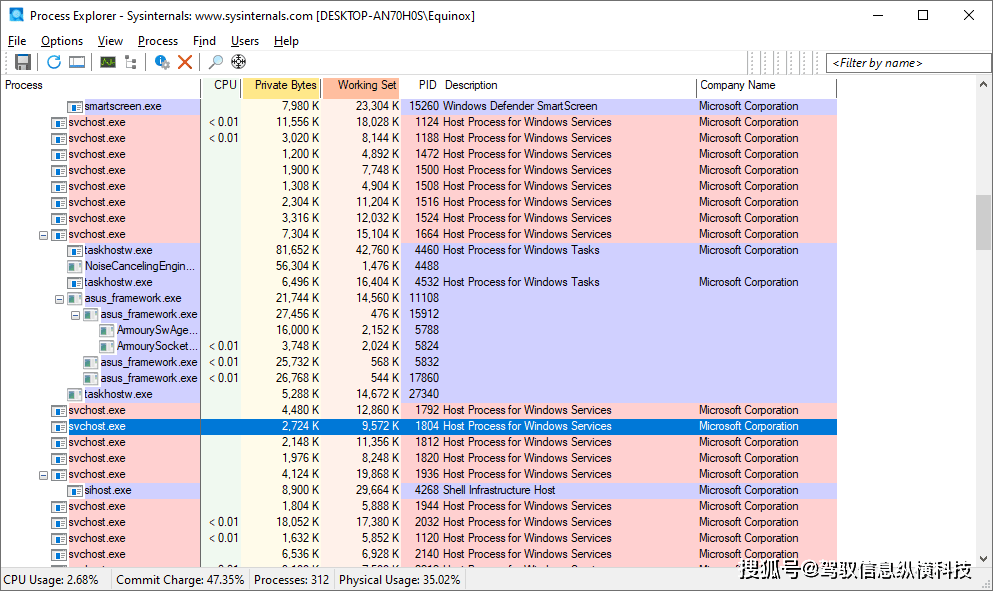Collapse the asus_framework.exe PID 11108 node
The width and height of the screenshot is (993, 591).
(x=60, y=299)
